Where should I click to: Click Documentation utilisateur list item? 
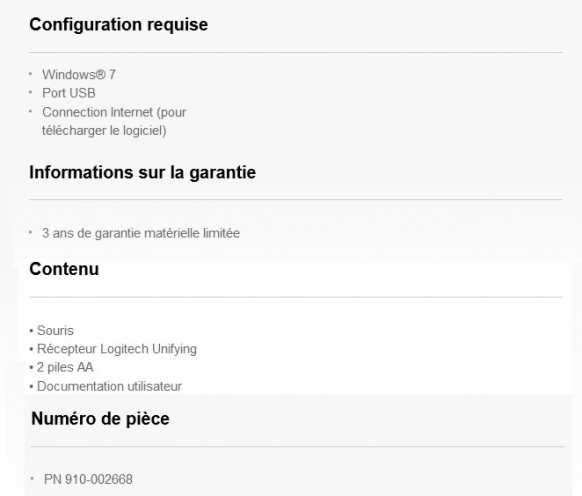click(x=109, y=386)
